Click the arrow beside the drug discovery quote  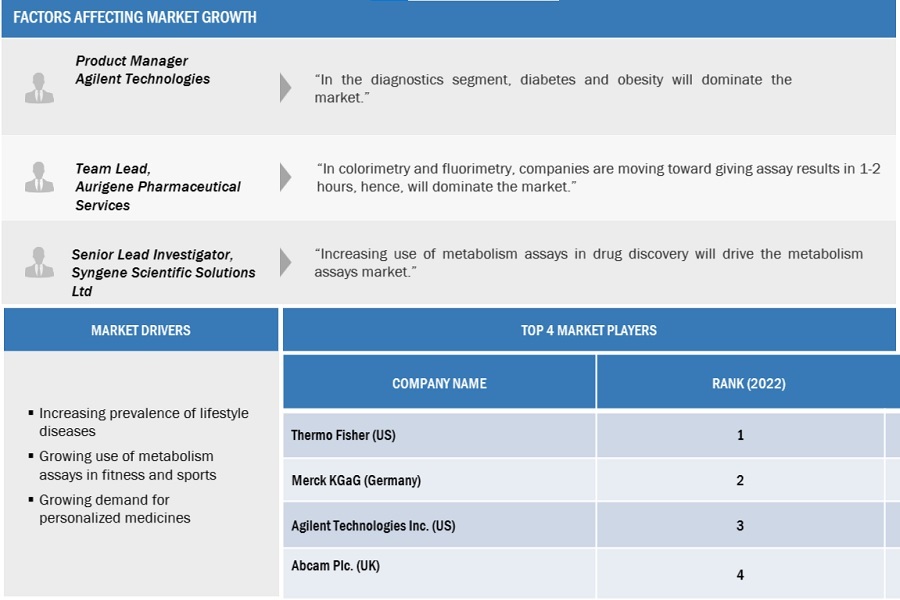point(285,263)
